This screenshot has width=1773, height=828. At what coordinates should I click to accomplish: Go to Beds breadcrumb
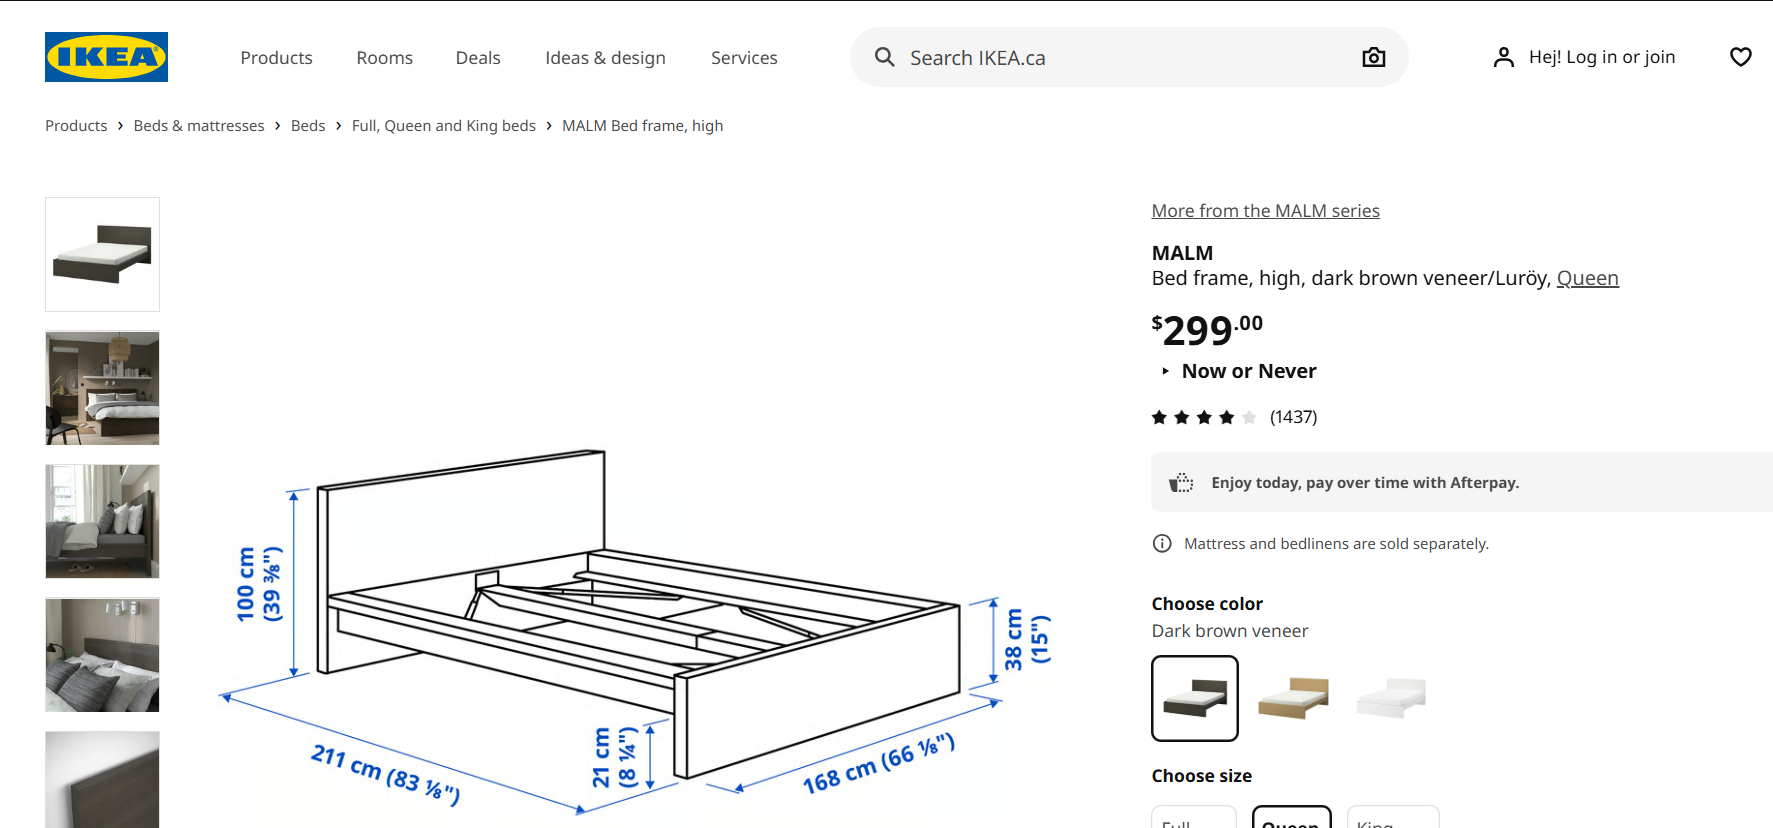[308, 125]
